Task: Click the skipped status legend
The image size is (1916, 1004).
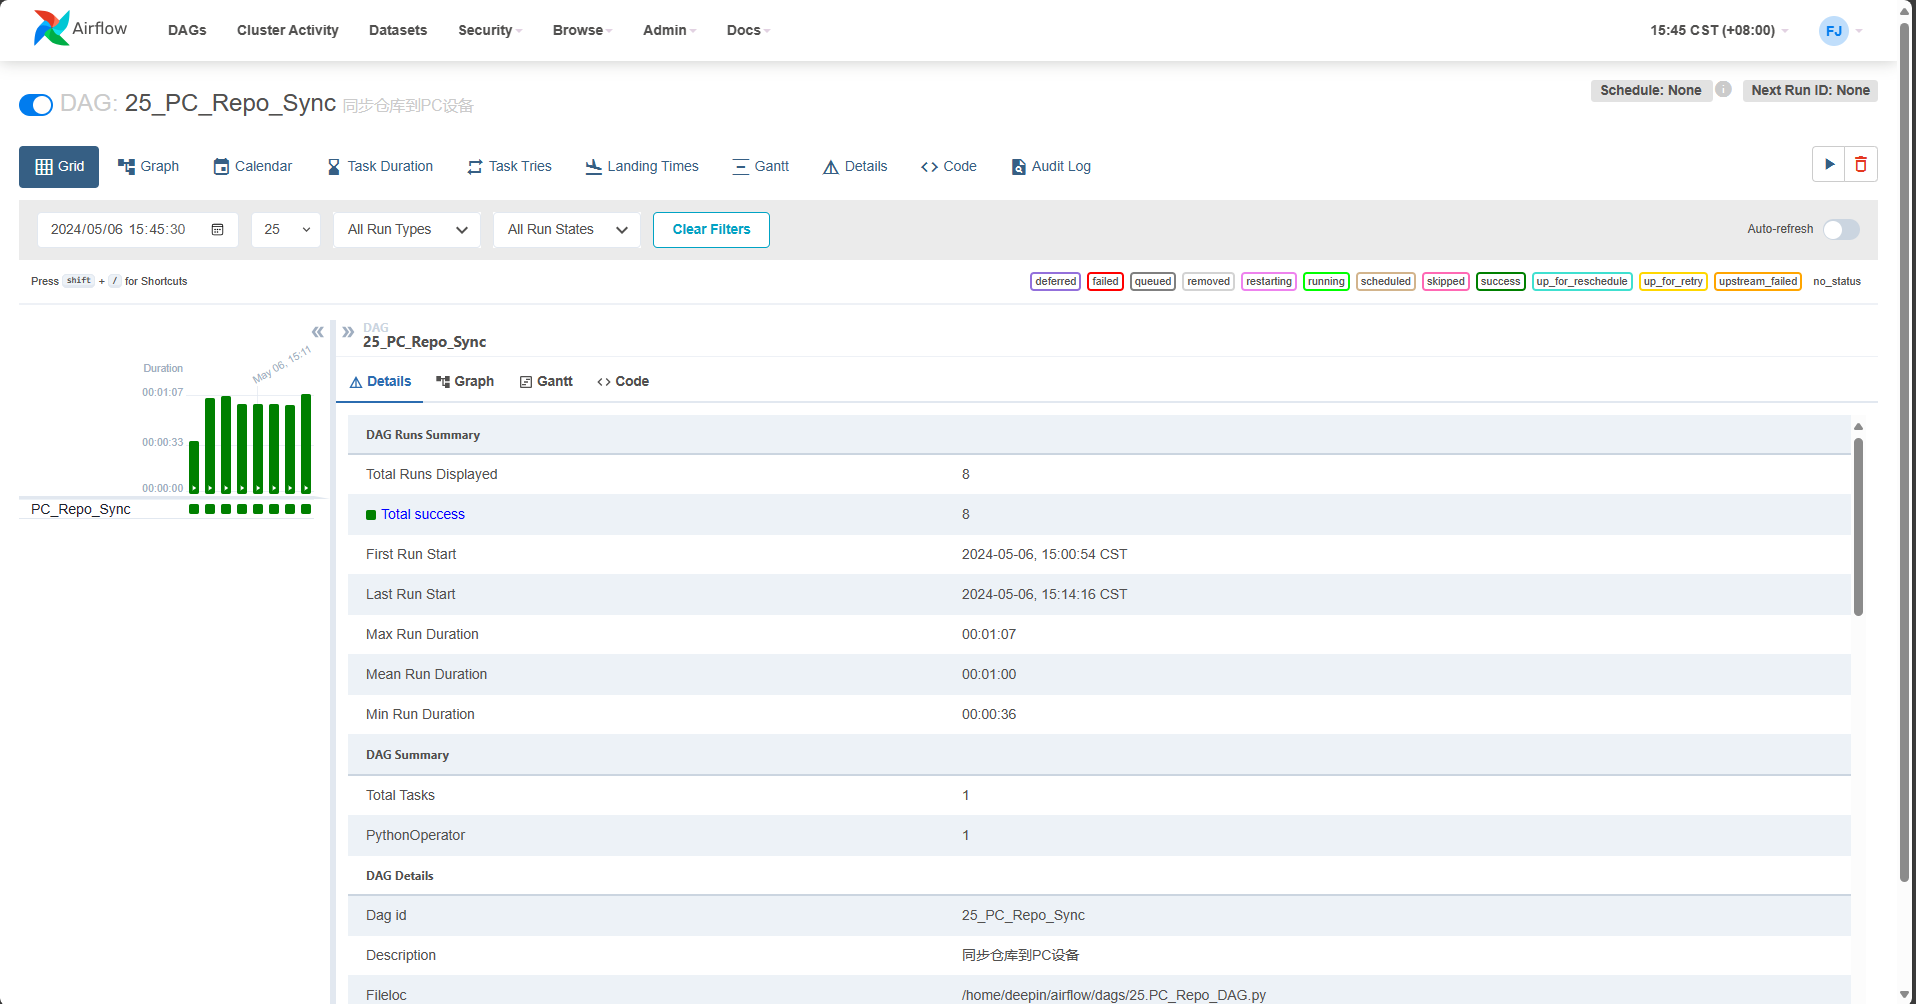Action: tap(1445, 281)
